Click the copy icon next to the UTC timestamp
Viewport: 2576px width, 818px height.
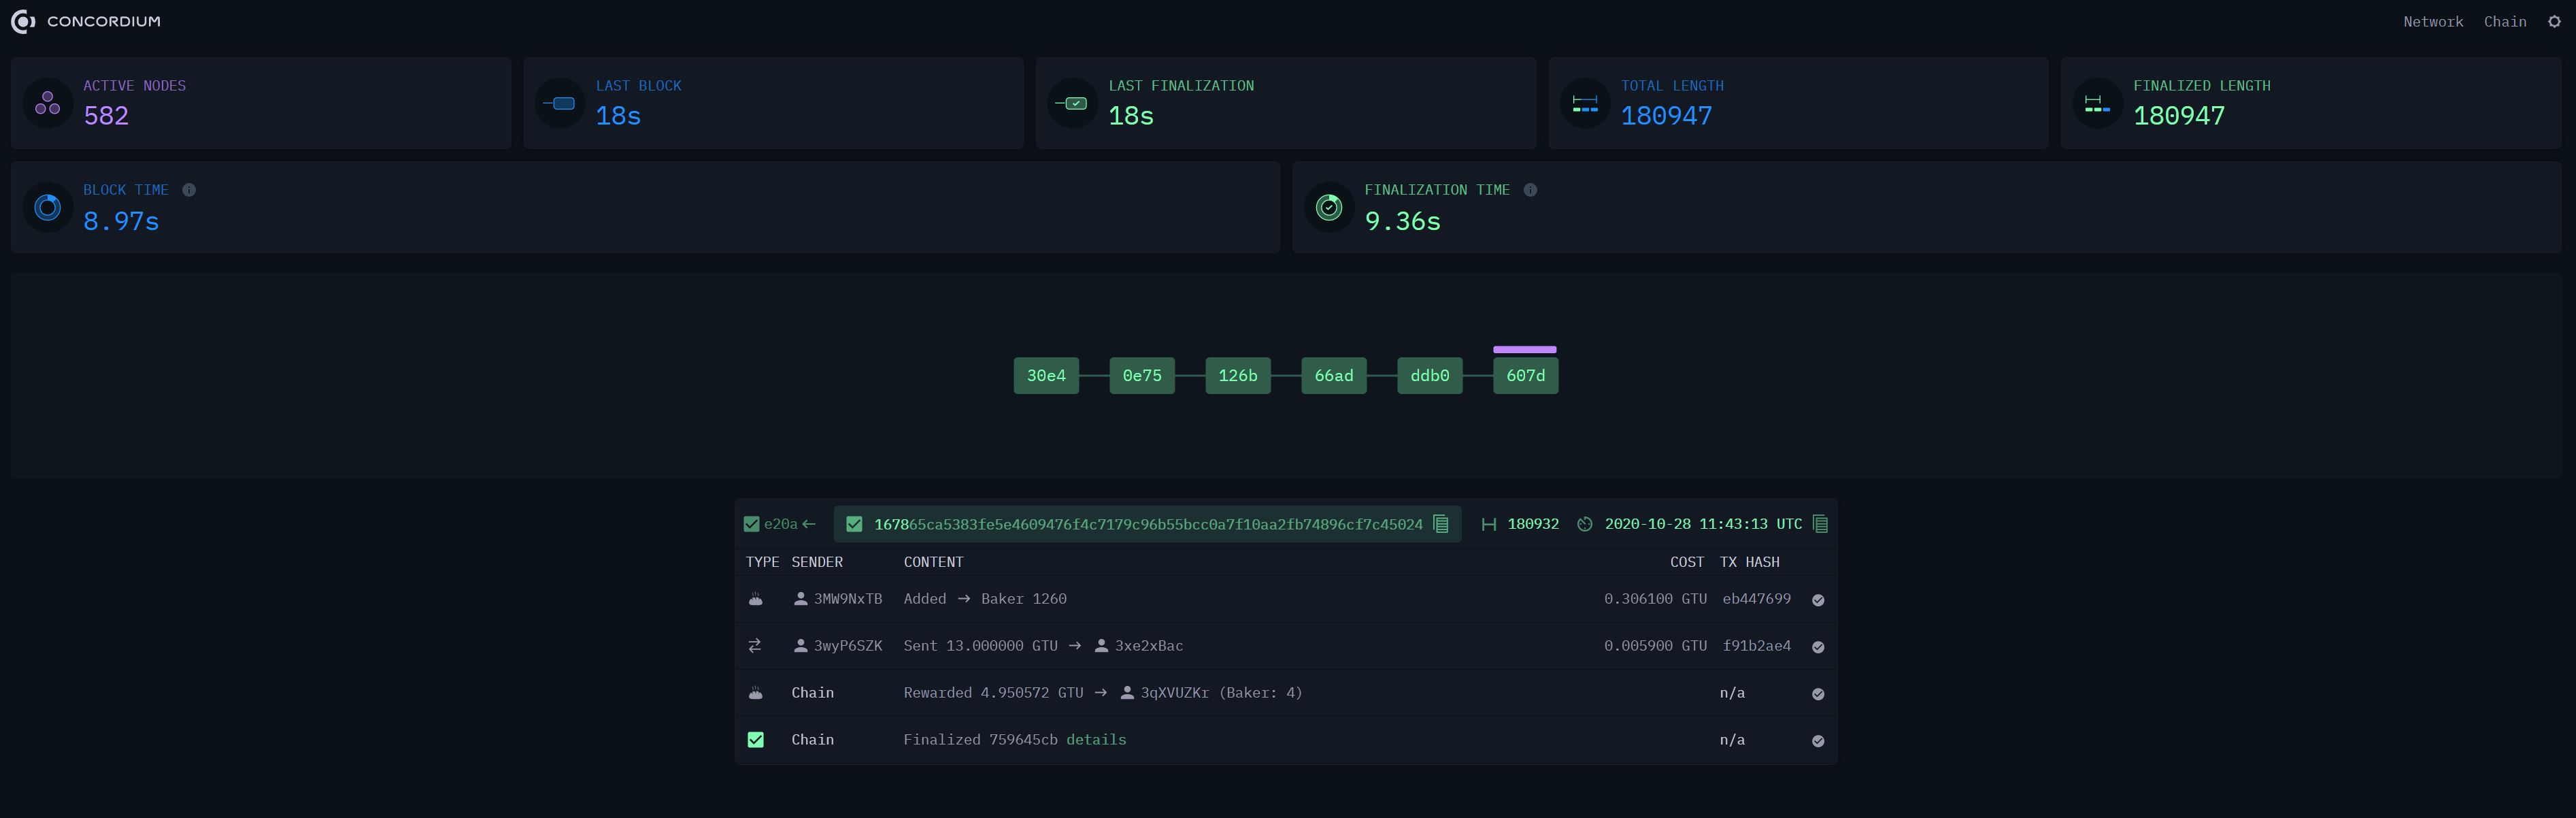[1820, 523]
